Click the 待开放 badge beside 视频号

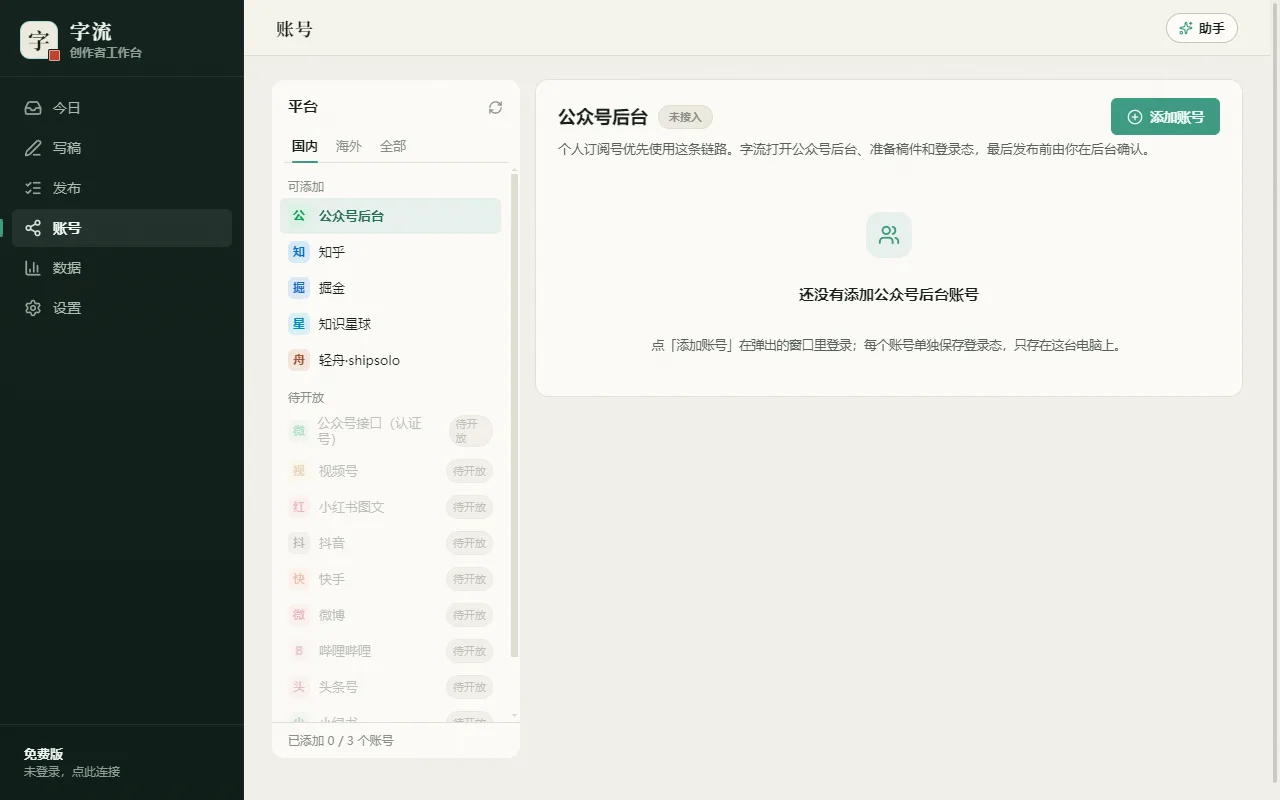(x=469, y=471)
